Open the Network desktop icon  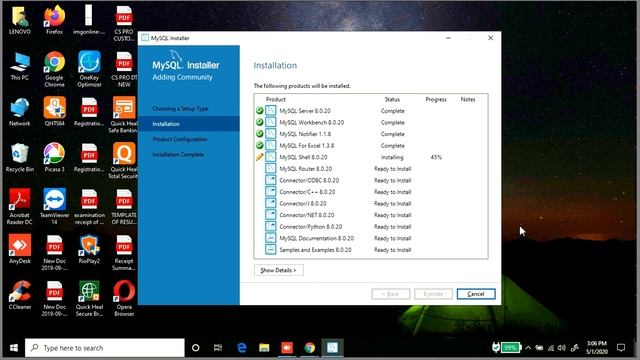point(20,111)
